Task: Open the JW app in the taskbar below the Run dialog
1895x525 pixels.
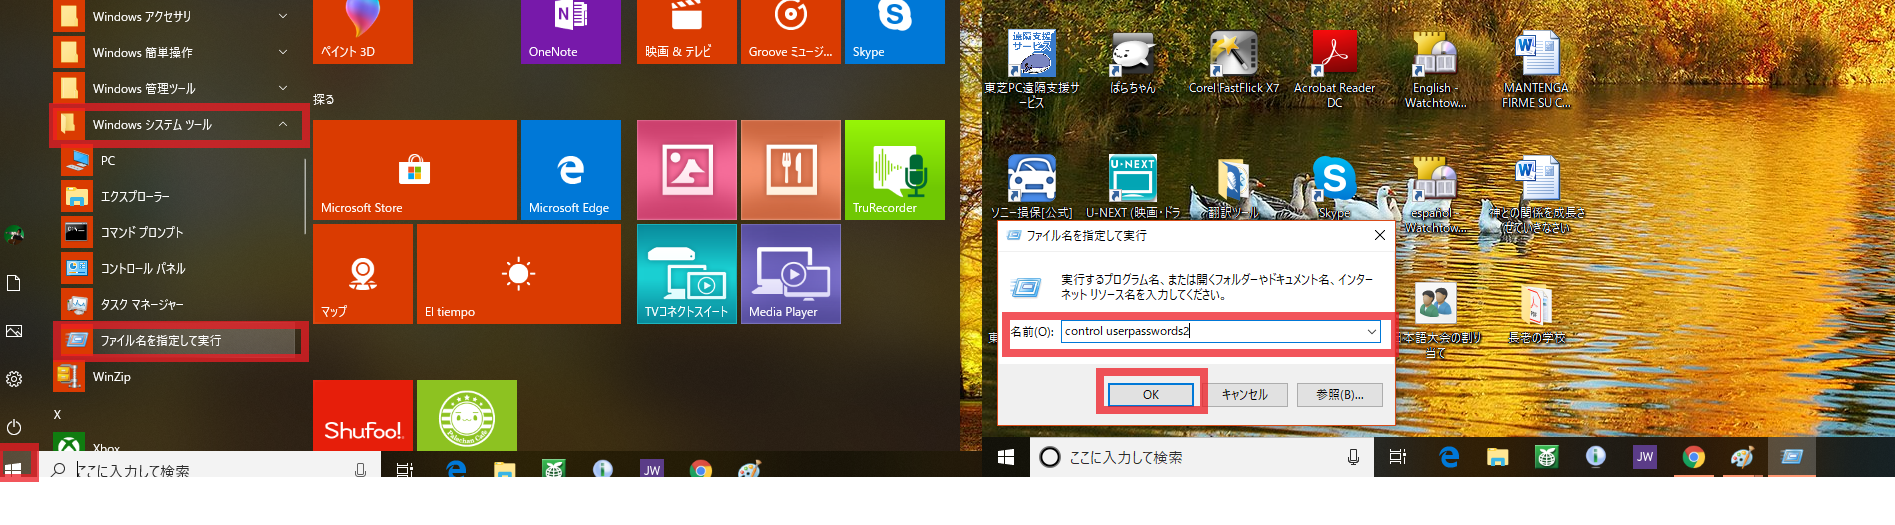Action: pyautogui.click(x=1644, y=457)
